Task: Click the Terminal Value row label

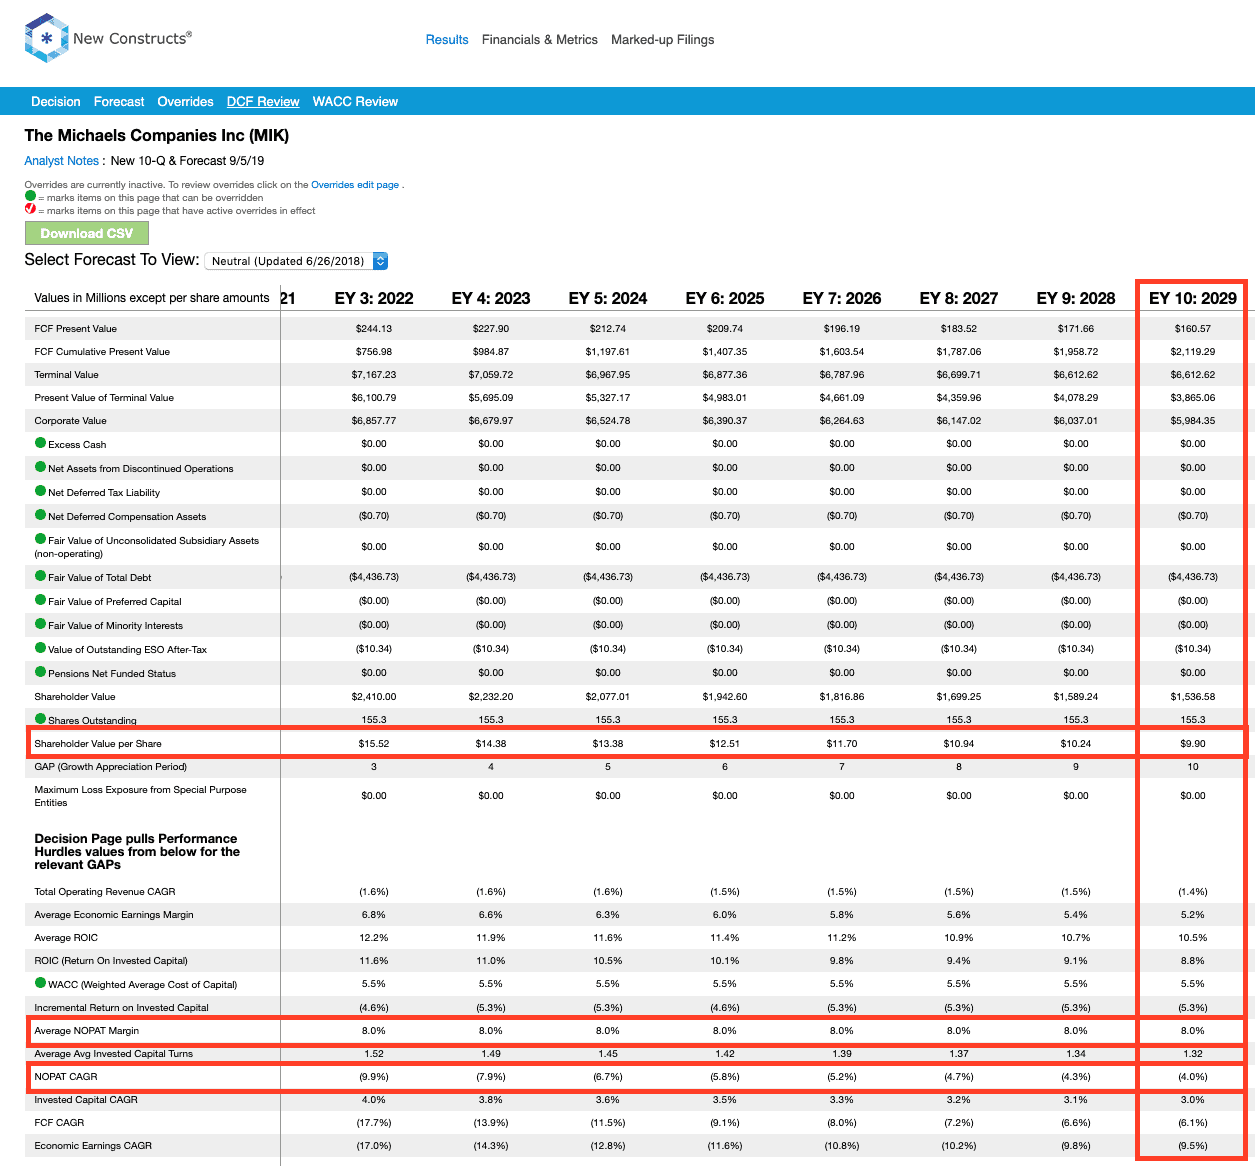Action: [67, 375]
